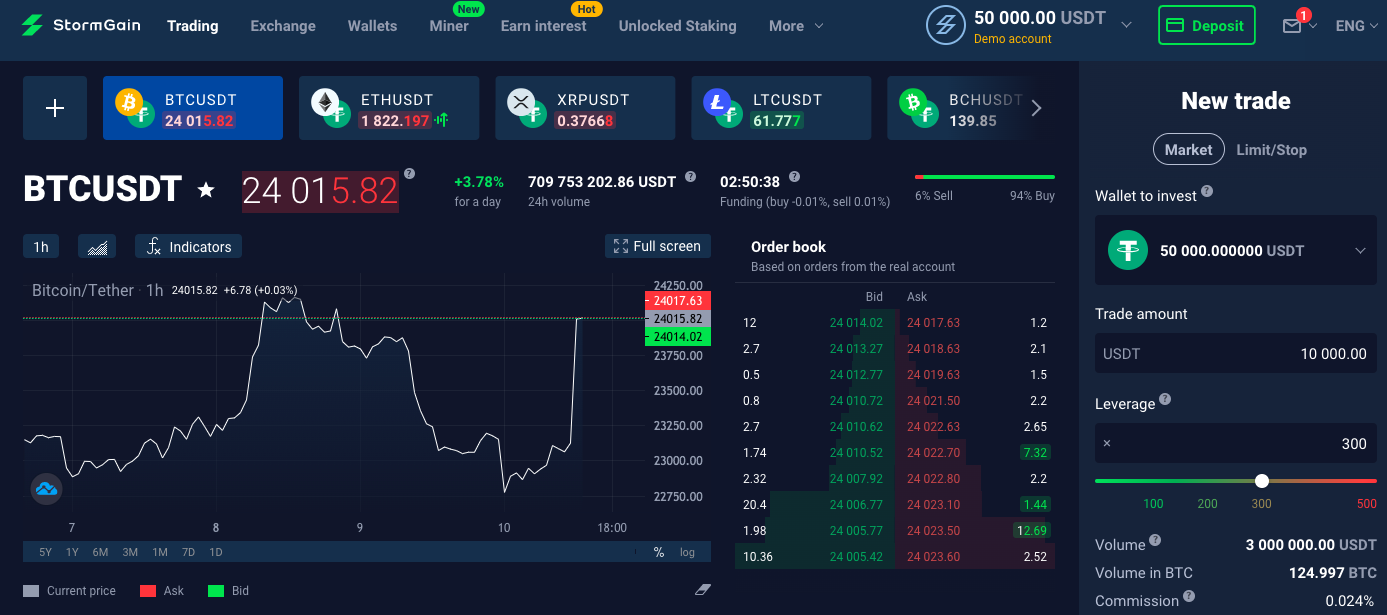Go to the Exchange tab
This screenshot has height=615, width=1387.
283,26
